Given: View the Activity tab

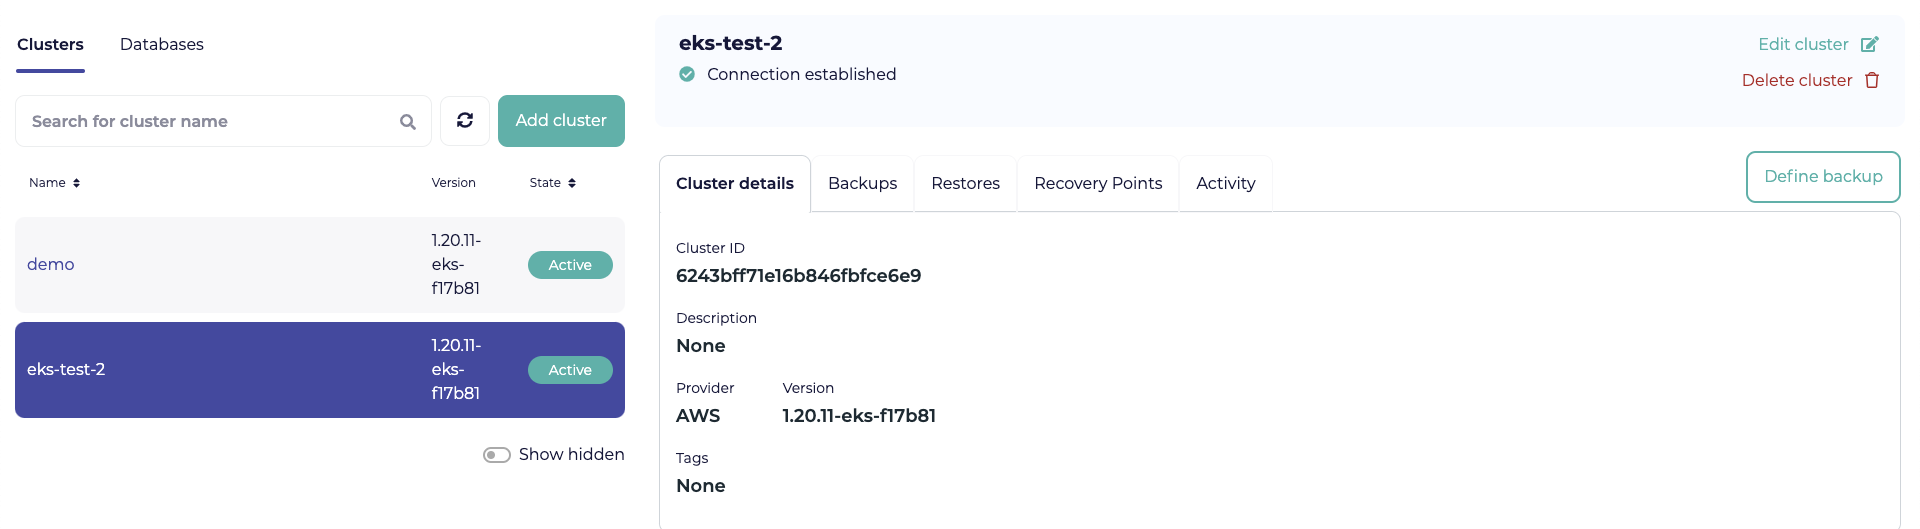Looking at the screenshot, I should coord(1226,183).
